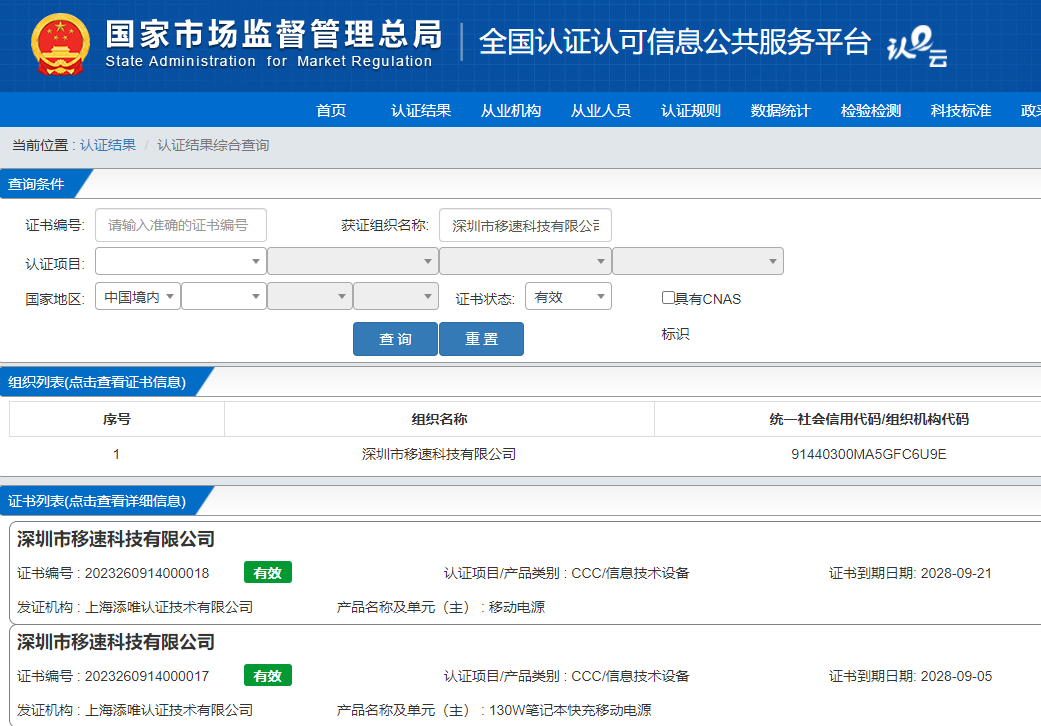Click 国家市场监督管理总局 header title
This screenshot has width=1041, height=726.
273,35
